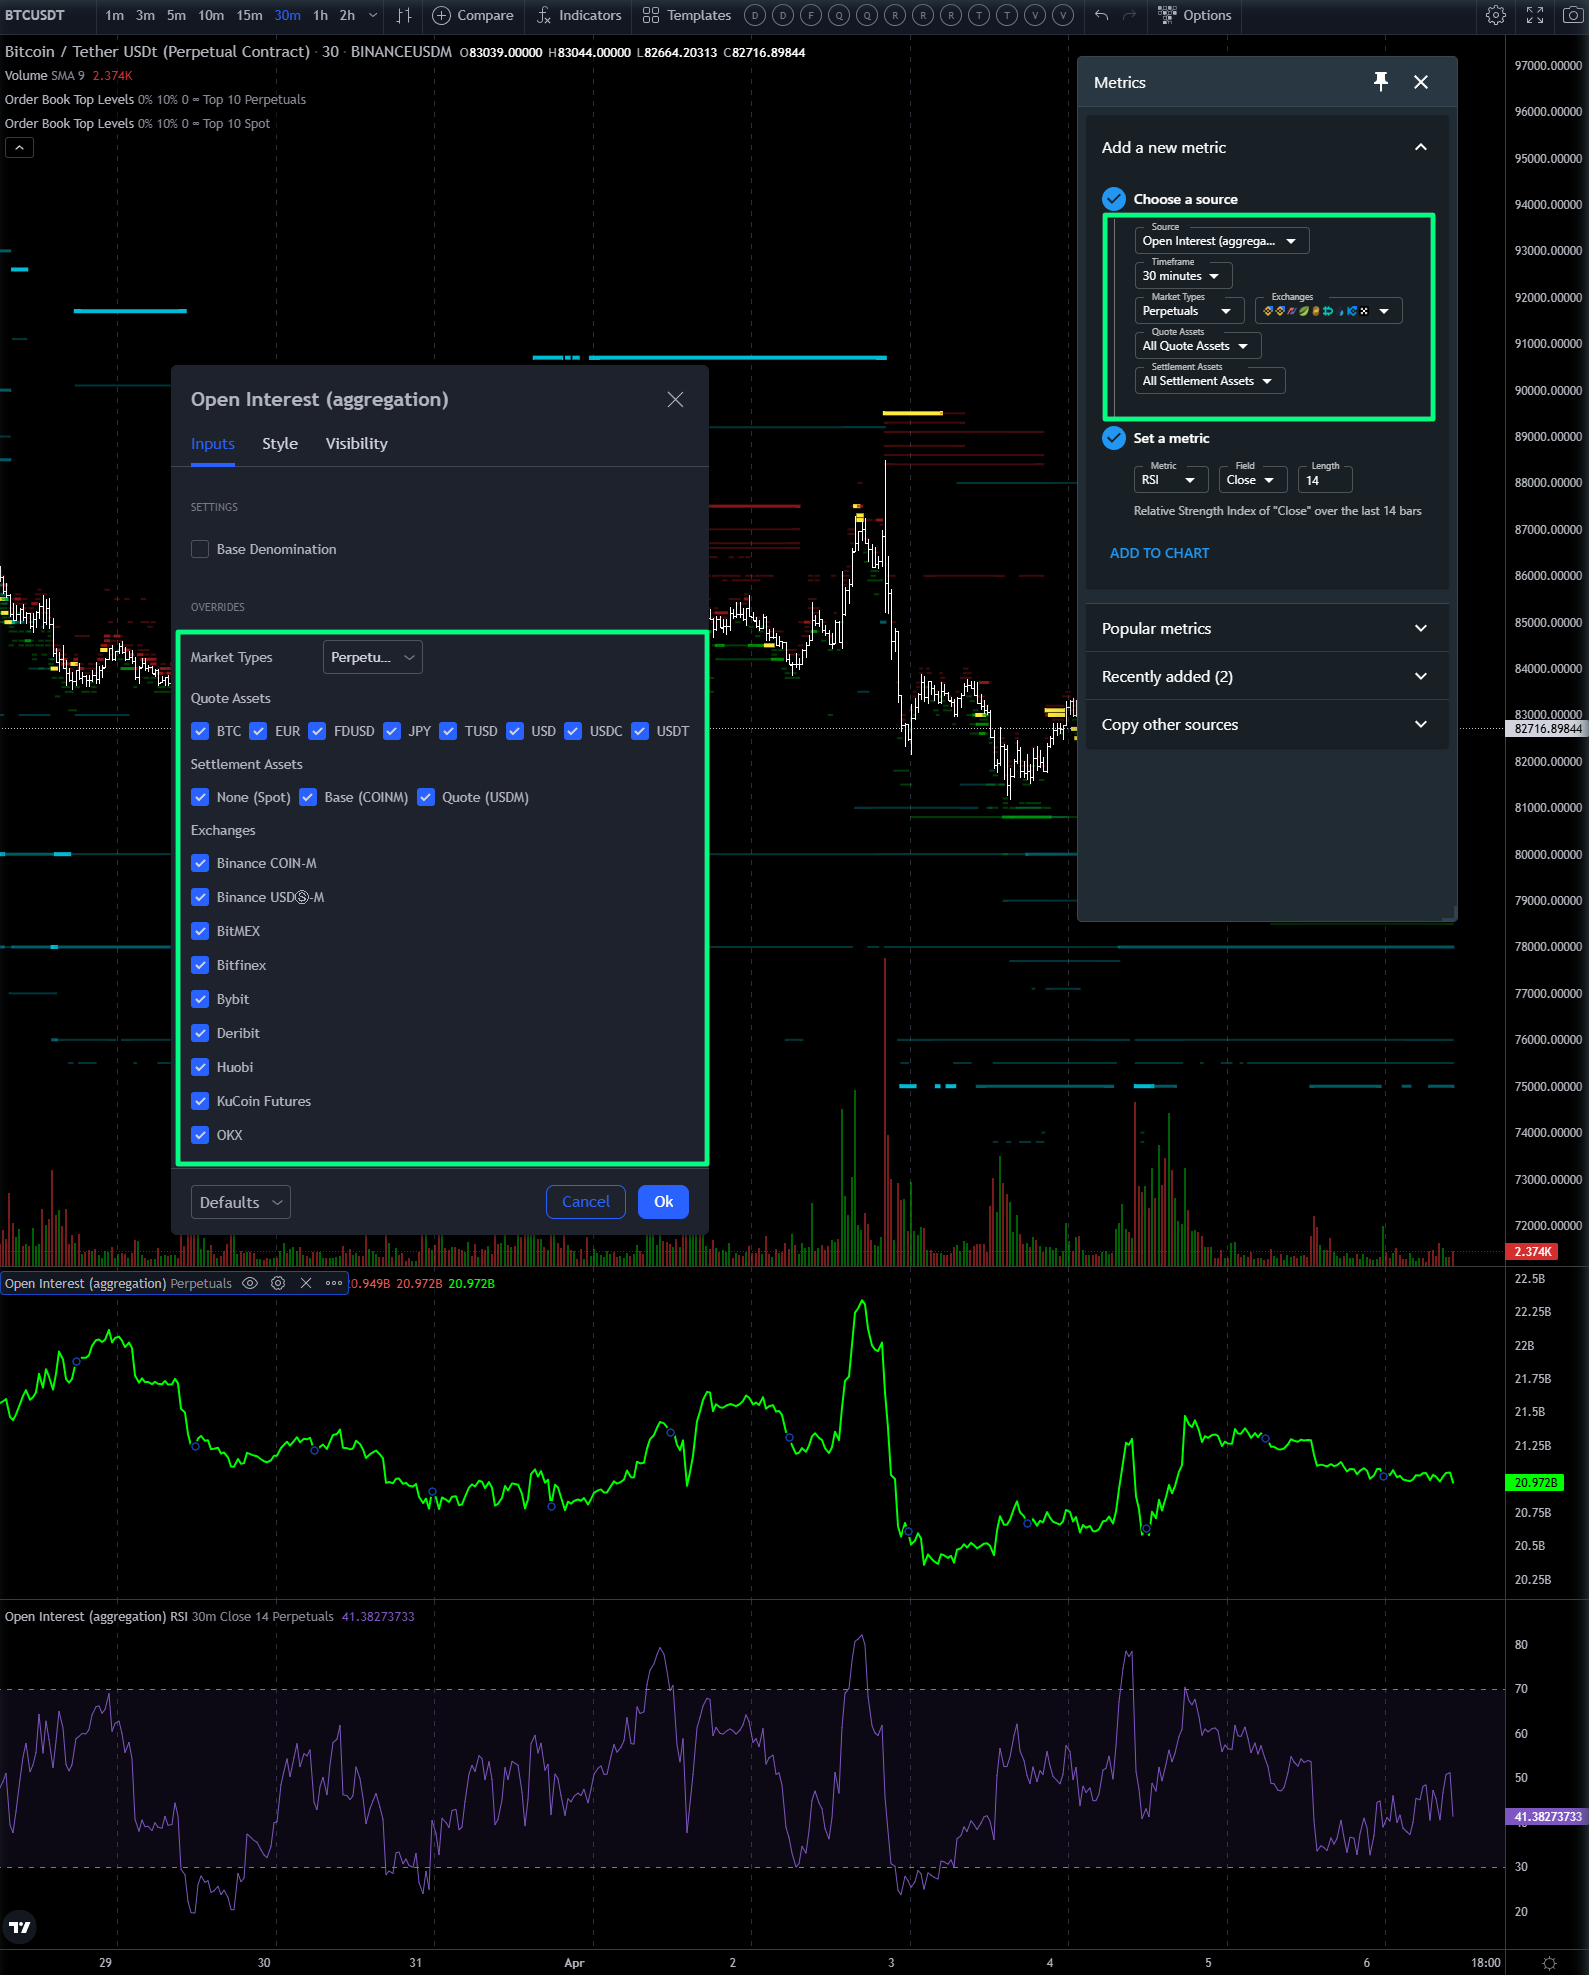
Task: Select the 15m timeframe
Action: [x=249, y=15]
